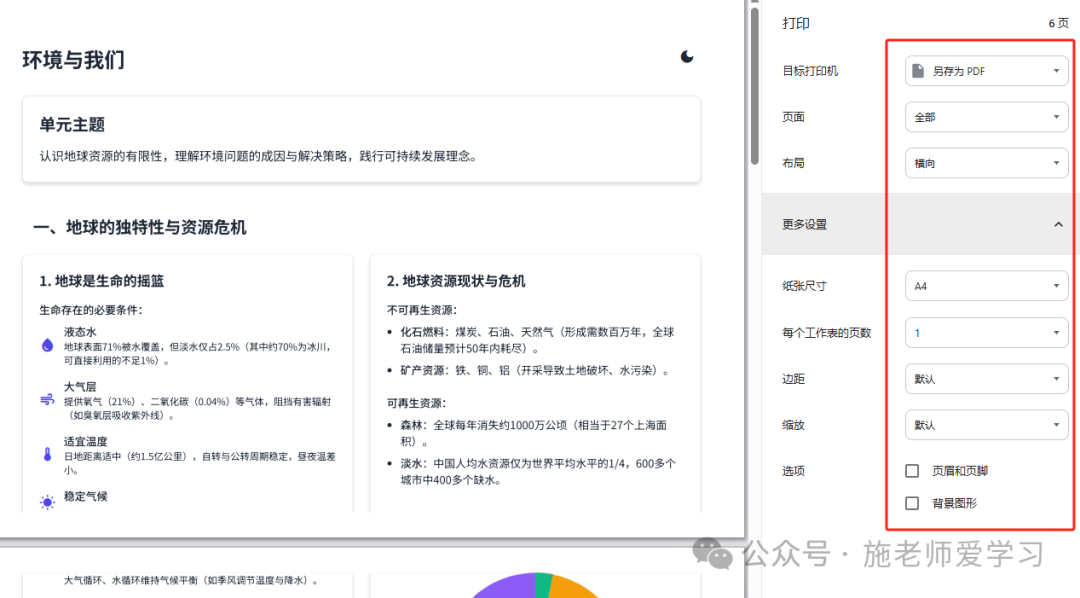Click the thermometer icon beside 适宜温度
The image size is (1080, 598).
[x=48, y=454]
